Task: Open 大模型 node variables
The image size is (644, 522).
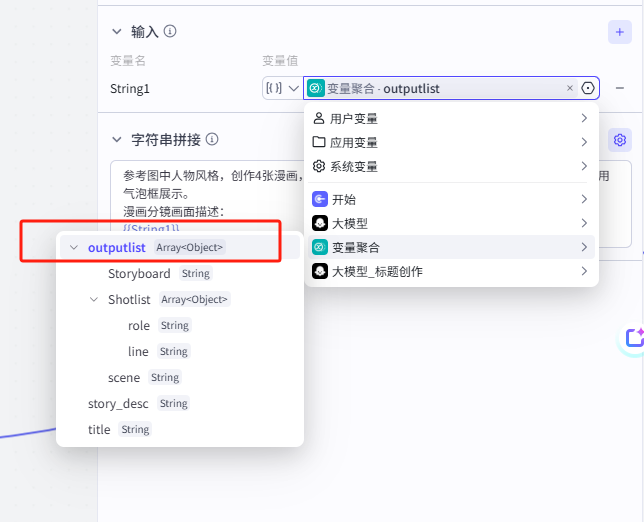Action: [451, 223]
